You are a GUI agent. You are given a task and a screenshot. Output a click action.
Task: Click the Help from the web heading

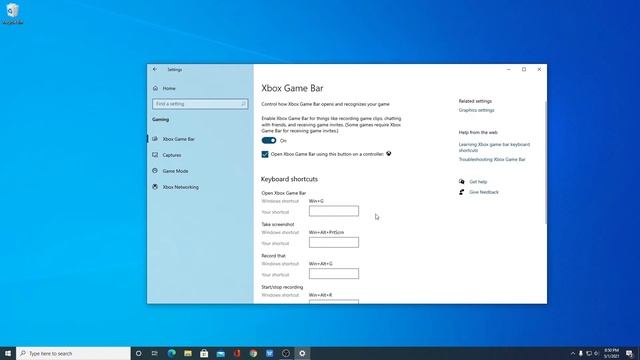point(478,133)
